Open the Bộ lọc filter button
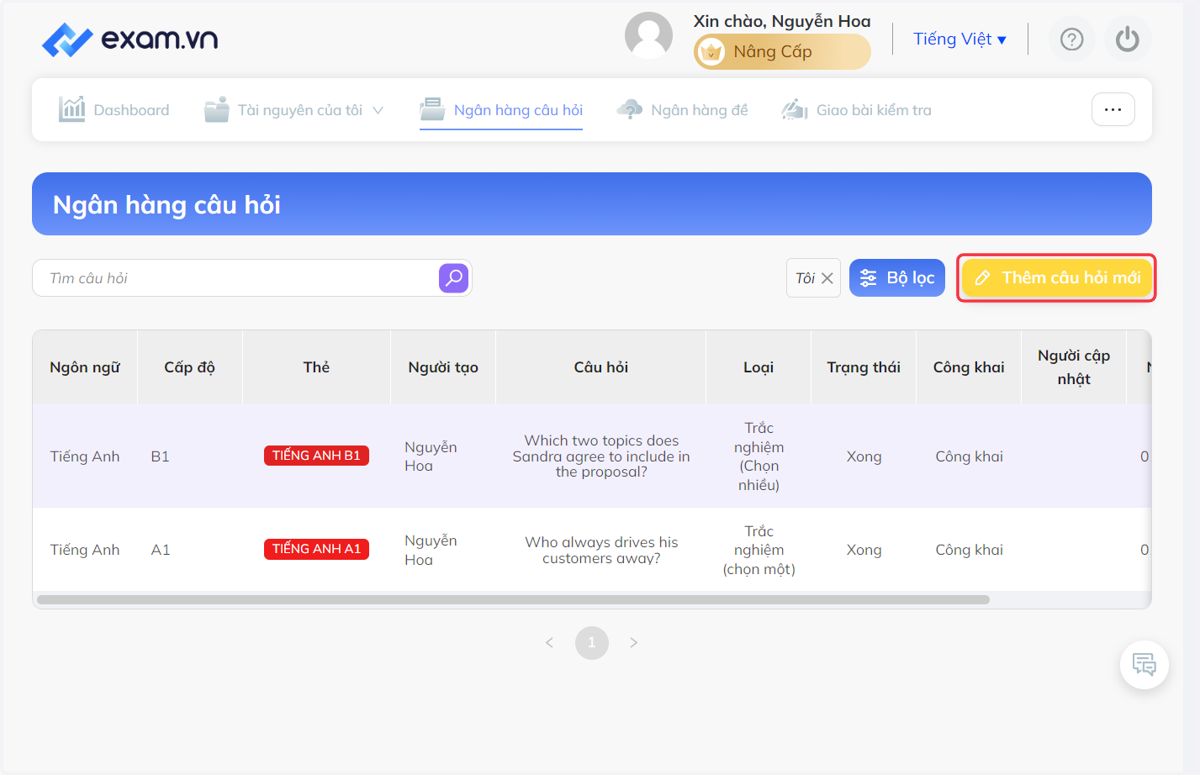 click(x=897, y=278)
